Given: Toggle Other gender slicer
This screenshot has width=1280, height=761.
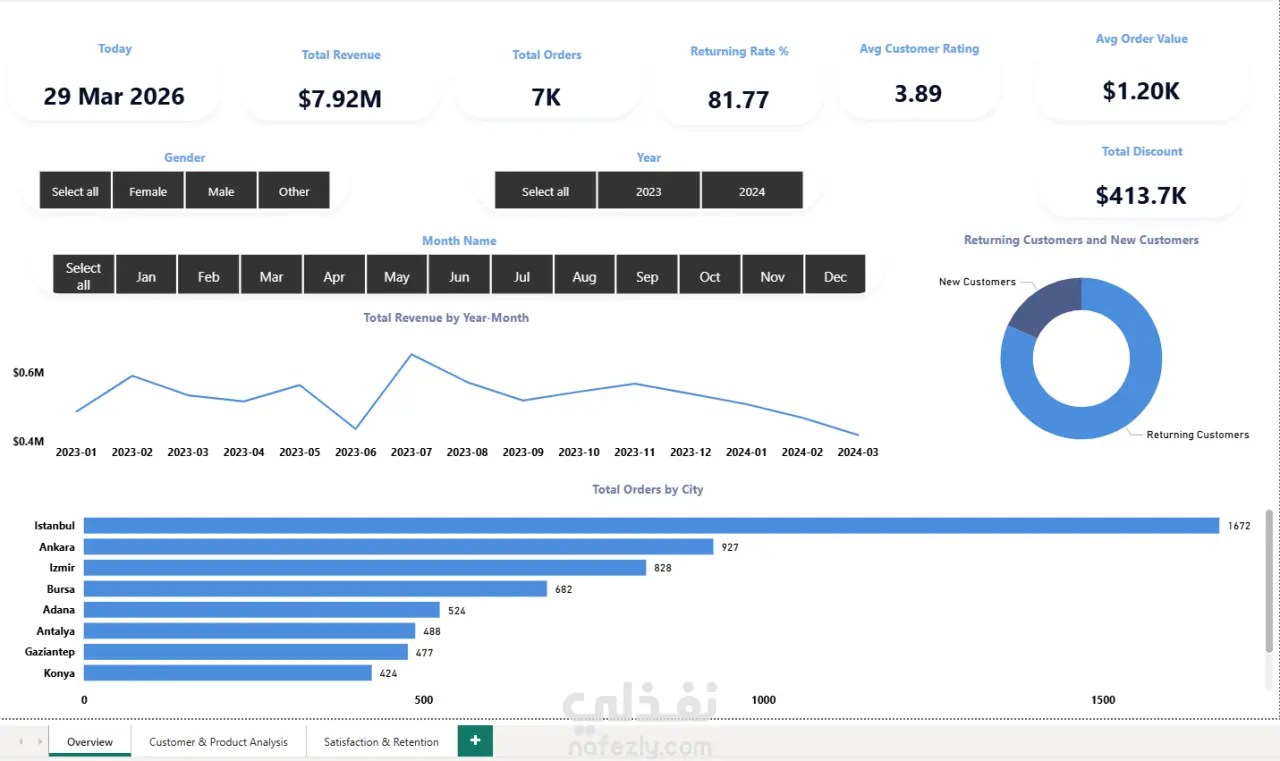Looking at the screenshot, I should pos(294,191).
